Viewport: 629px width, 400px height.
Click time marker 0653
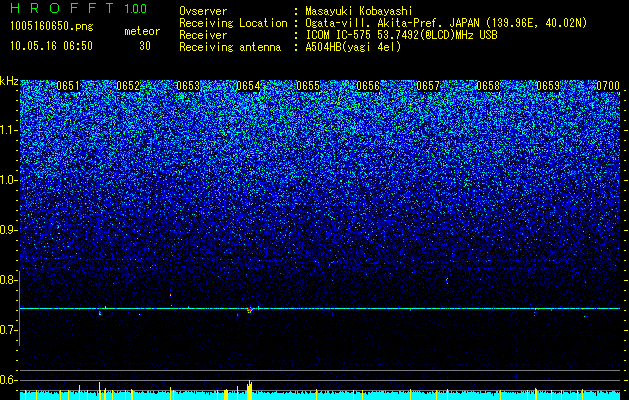(188, 86)
